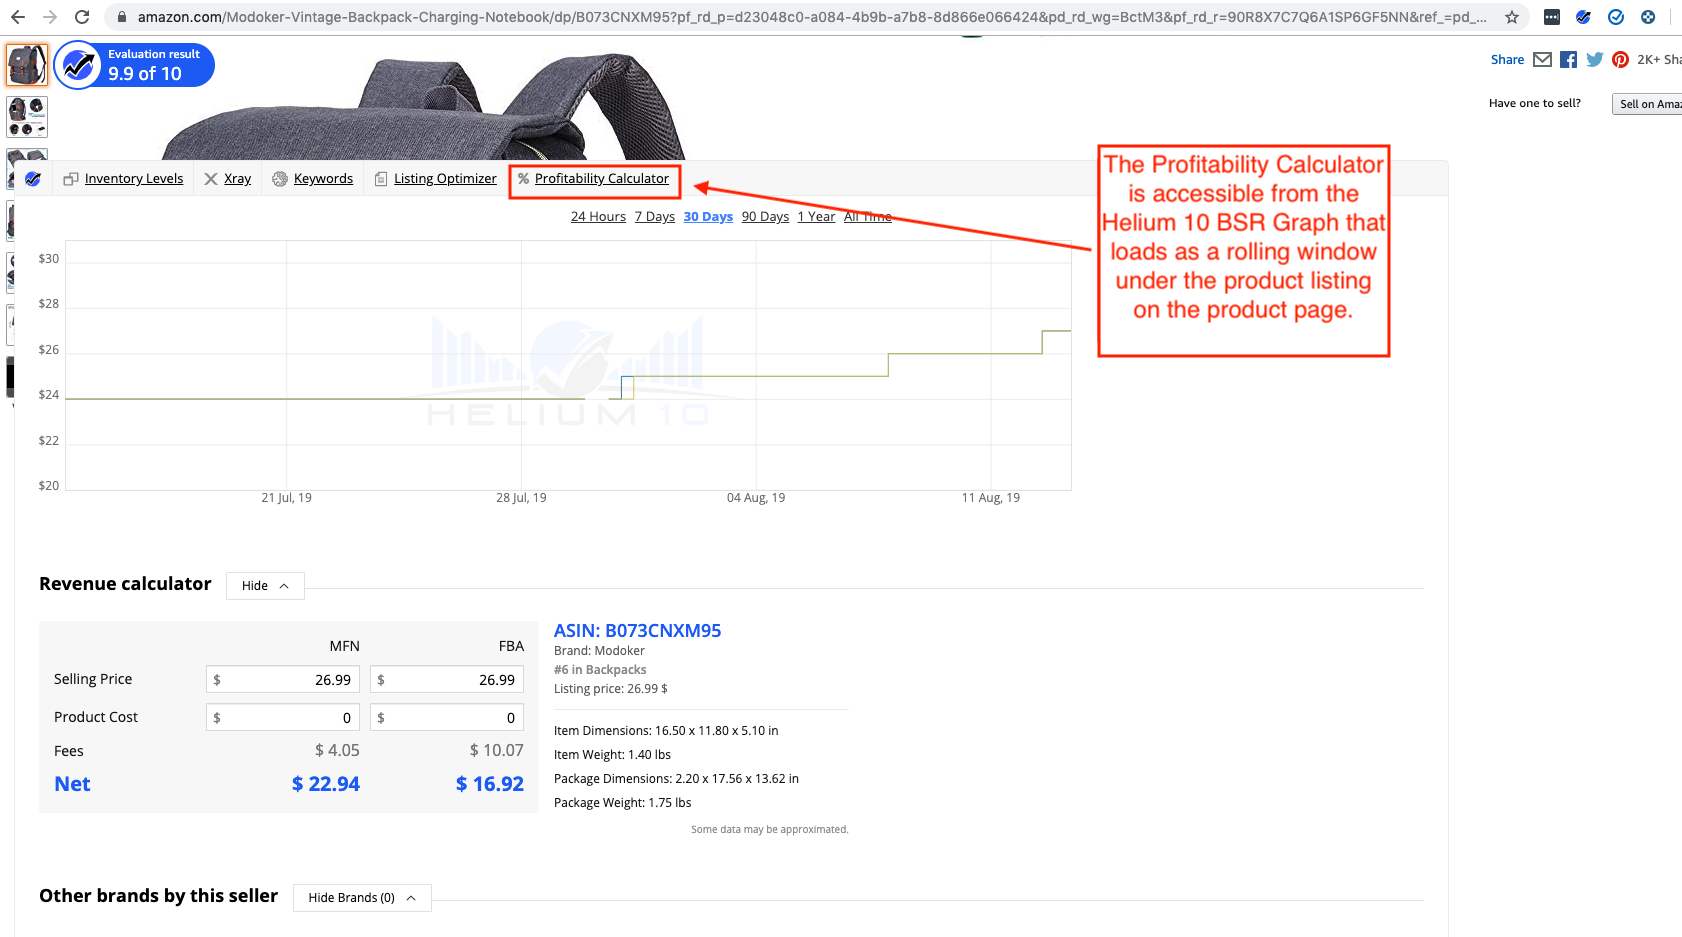This screenshot has width=1682, height=937.
Task: Share the listing via the email envelope icon
Action: [x=1542, y=59]
